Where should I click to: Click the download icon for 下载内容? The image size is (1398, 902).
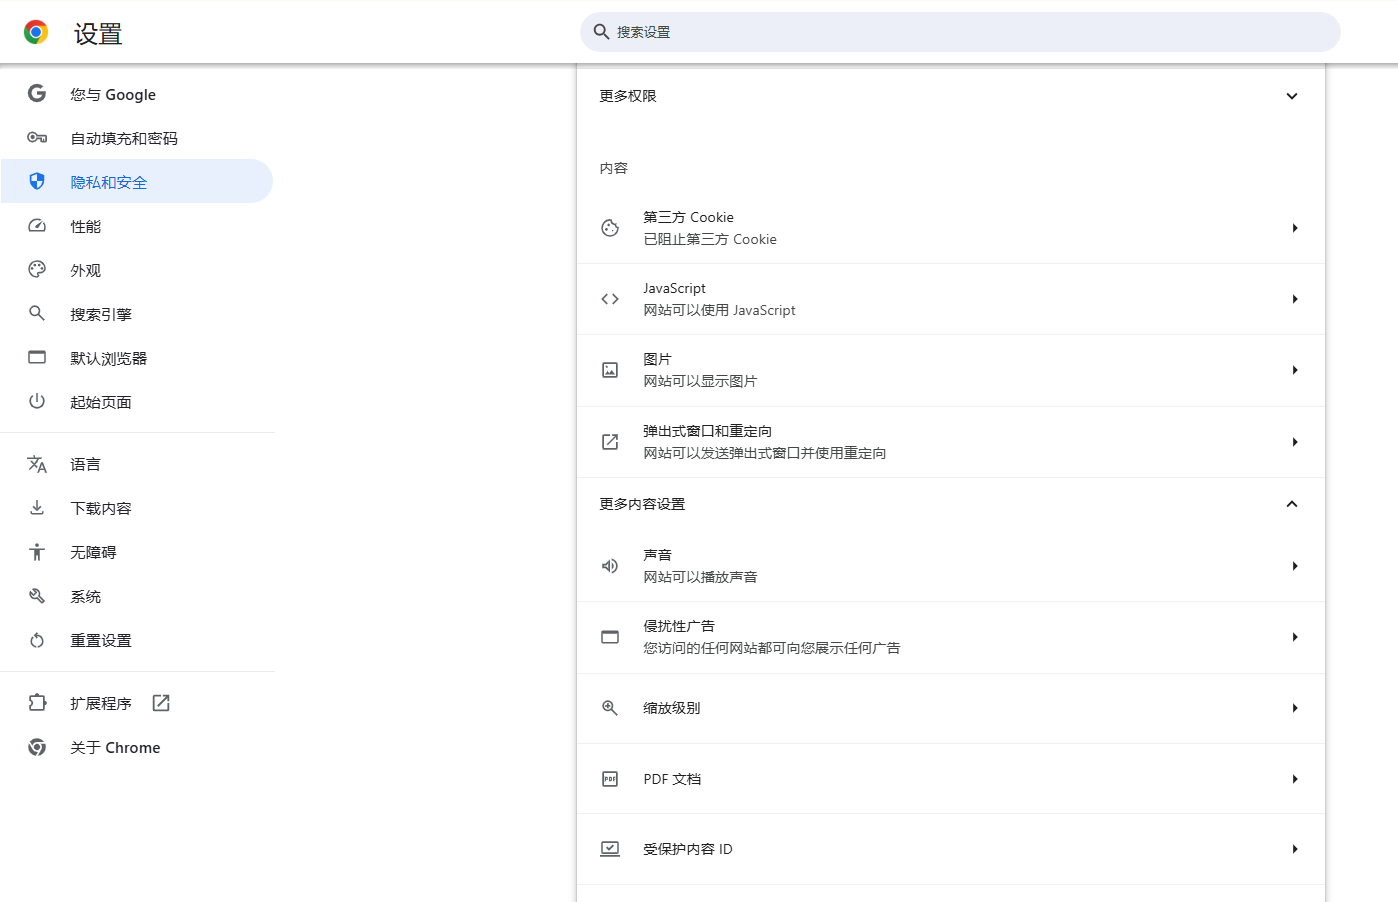click(37, 508)
